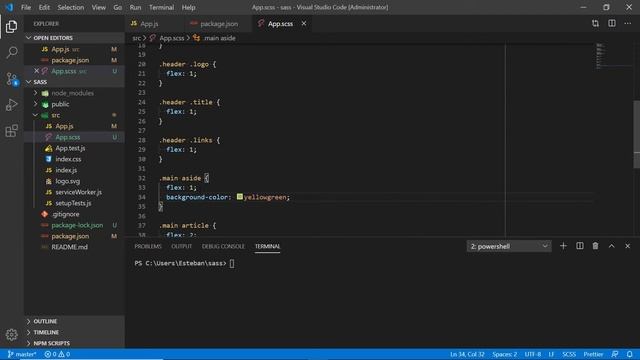
Task: Switch to the Debug Console tab
Action: point(223,246)
